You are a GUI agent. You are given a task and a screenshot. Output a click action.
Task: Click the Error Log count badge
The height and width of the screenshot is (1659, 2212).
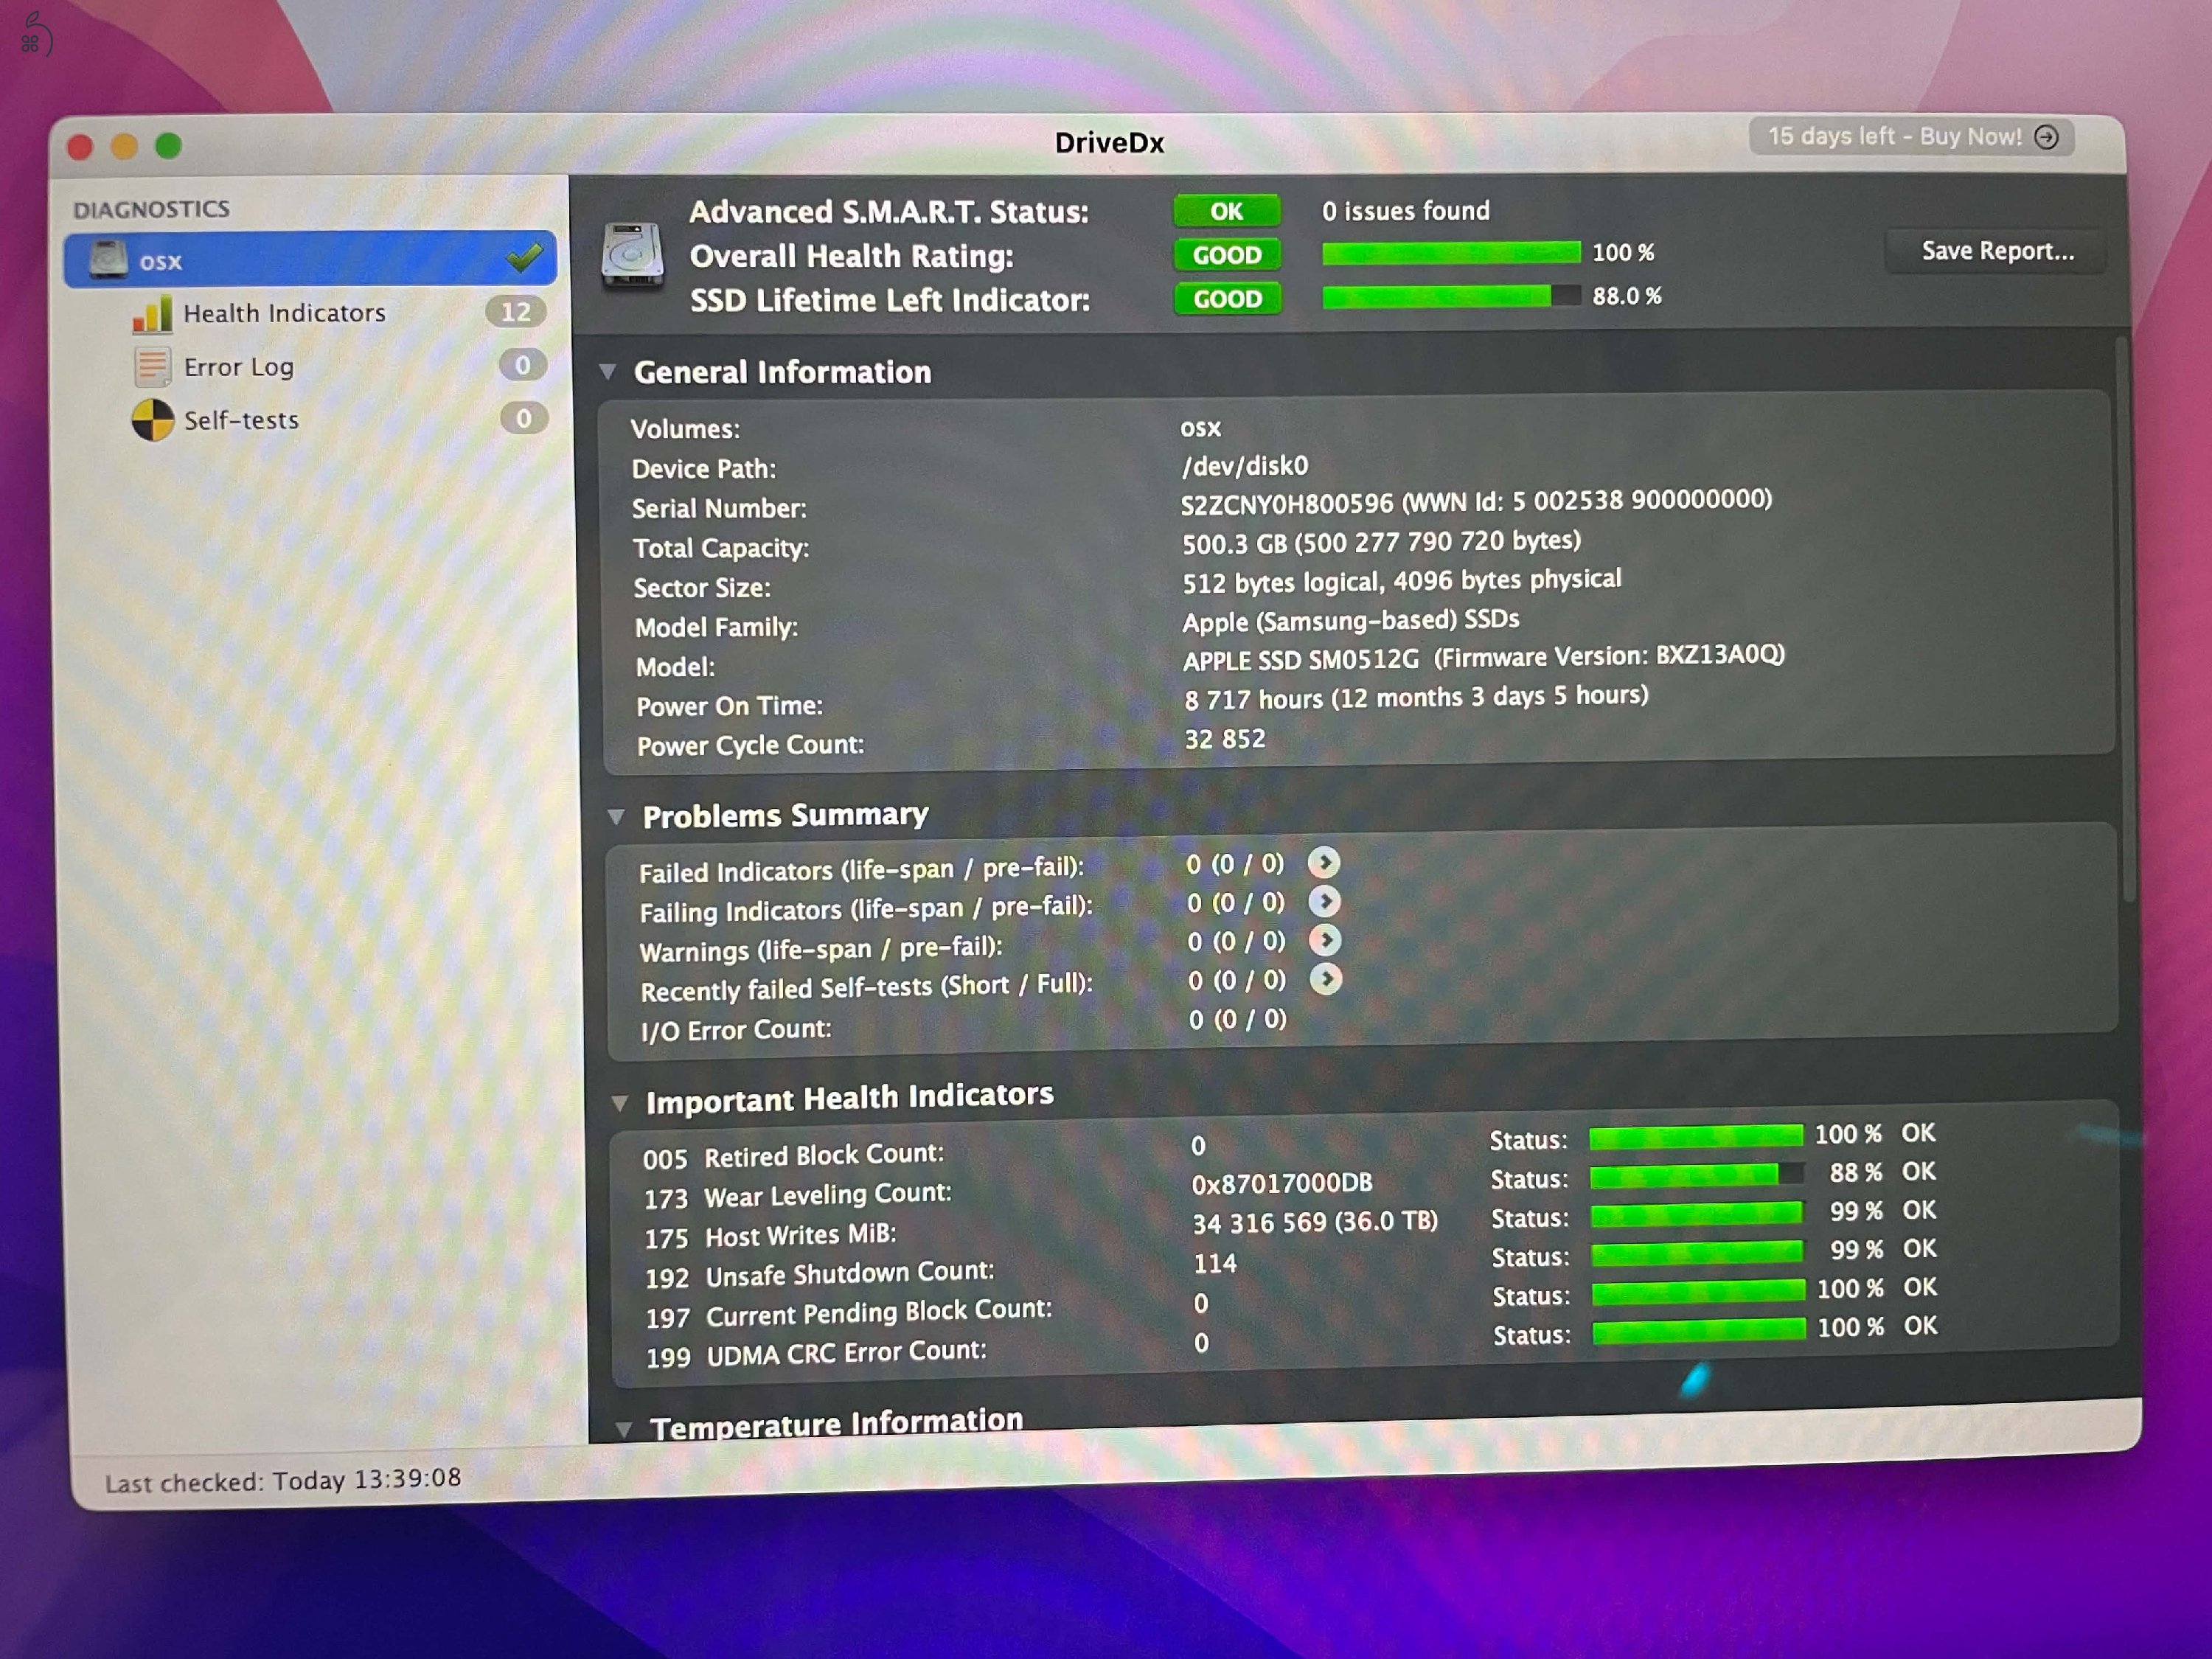click(523, 365)
